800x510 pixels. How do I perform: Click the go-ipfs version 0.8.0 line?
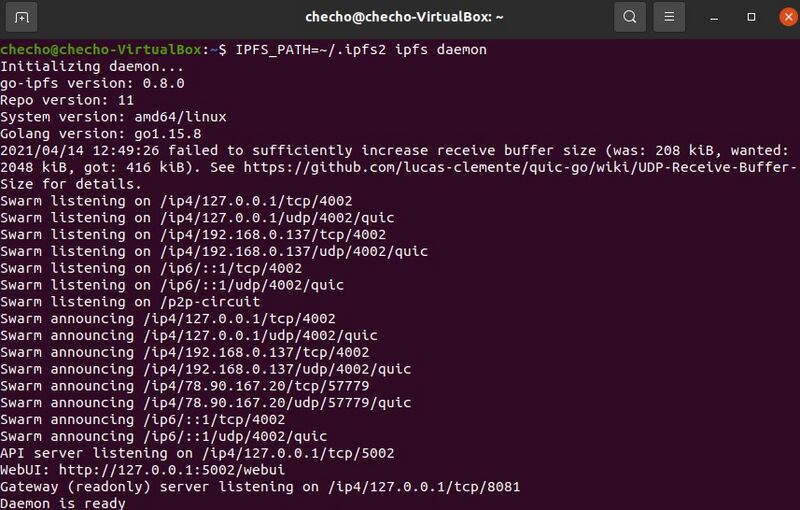coord(92,83)
